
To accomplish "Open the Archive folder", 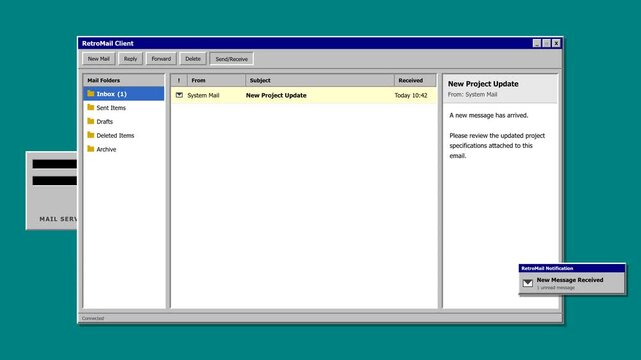I will coord(123,149).
